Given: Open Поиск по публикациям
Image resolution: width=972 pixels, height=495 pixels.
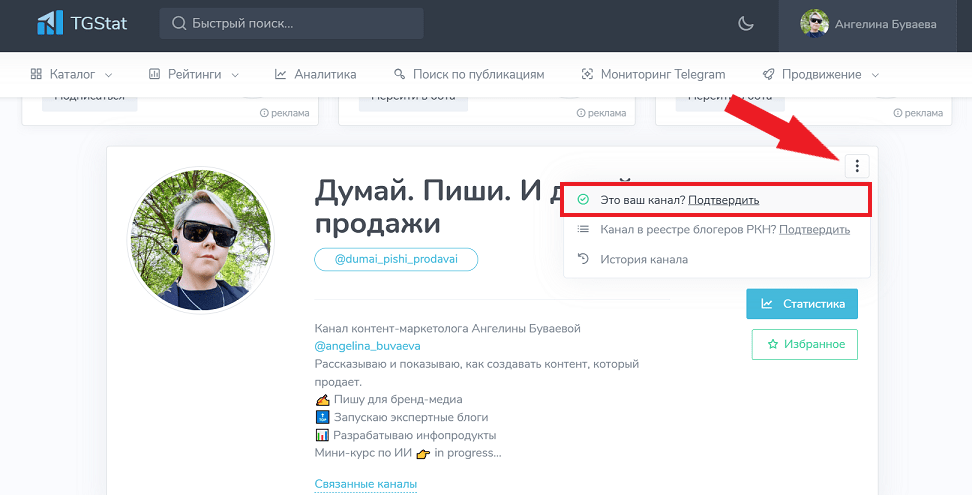Looking at the screenshot, I should click(469, 74).
